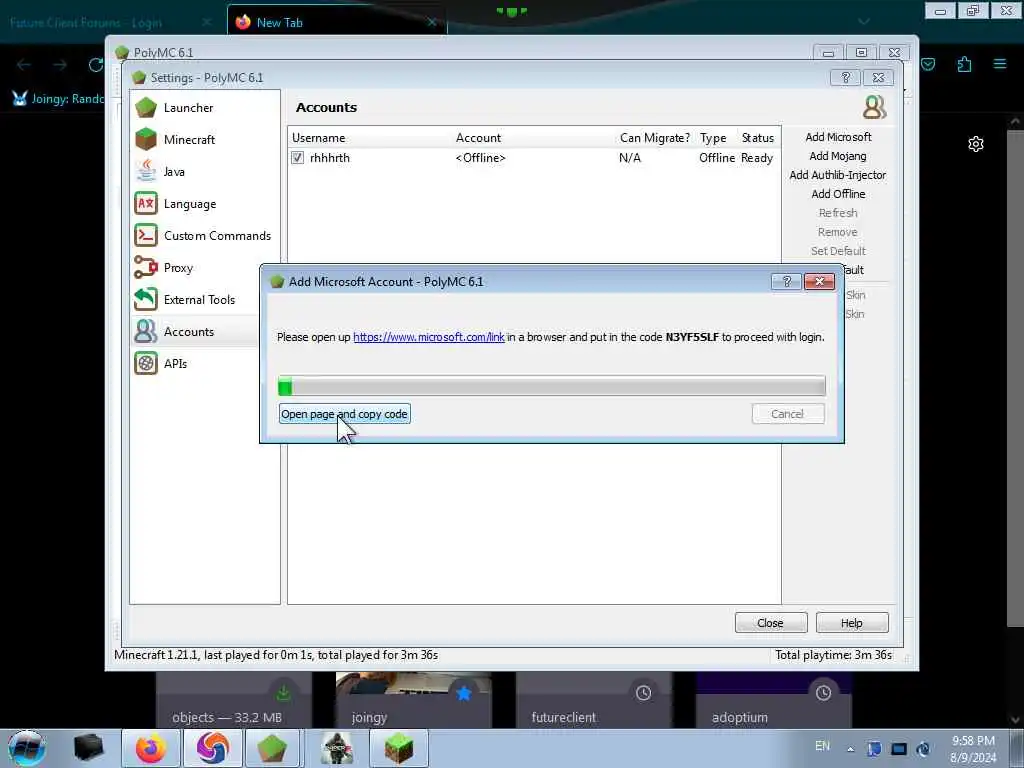
Task: Click the Refresh account action
Action: tap(838, 213)
